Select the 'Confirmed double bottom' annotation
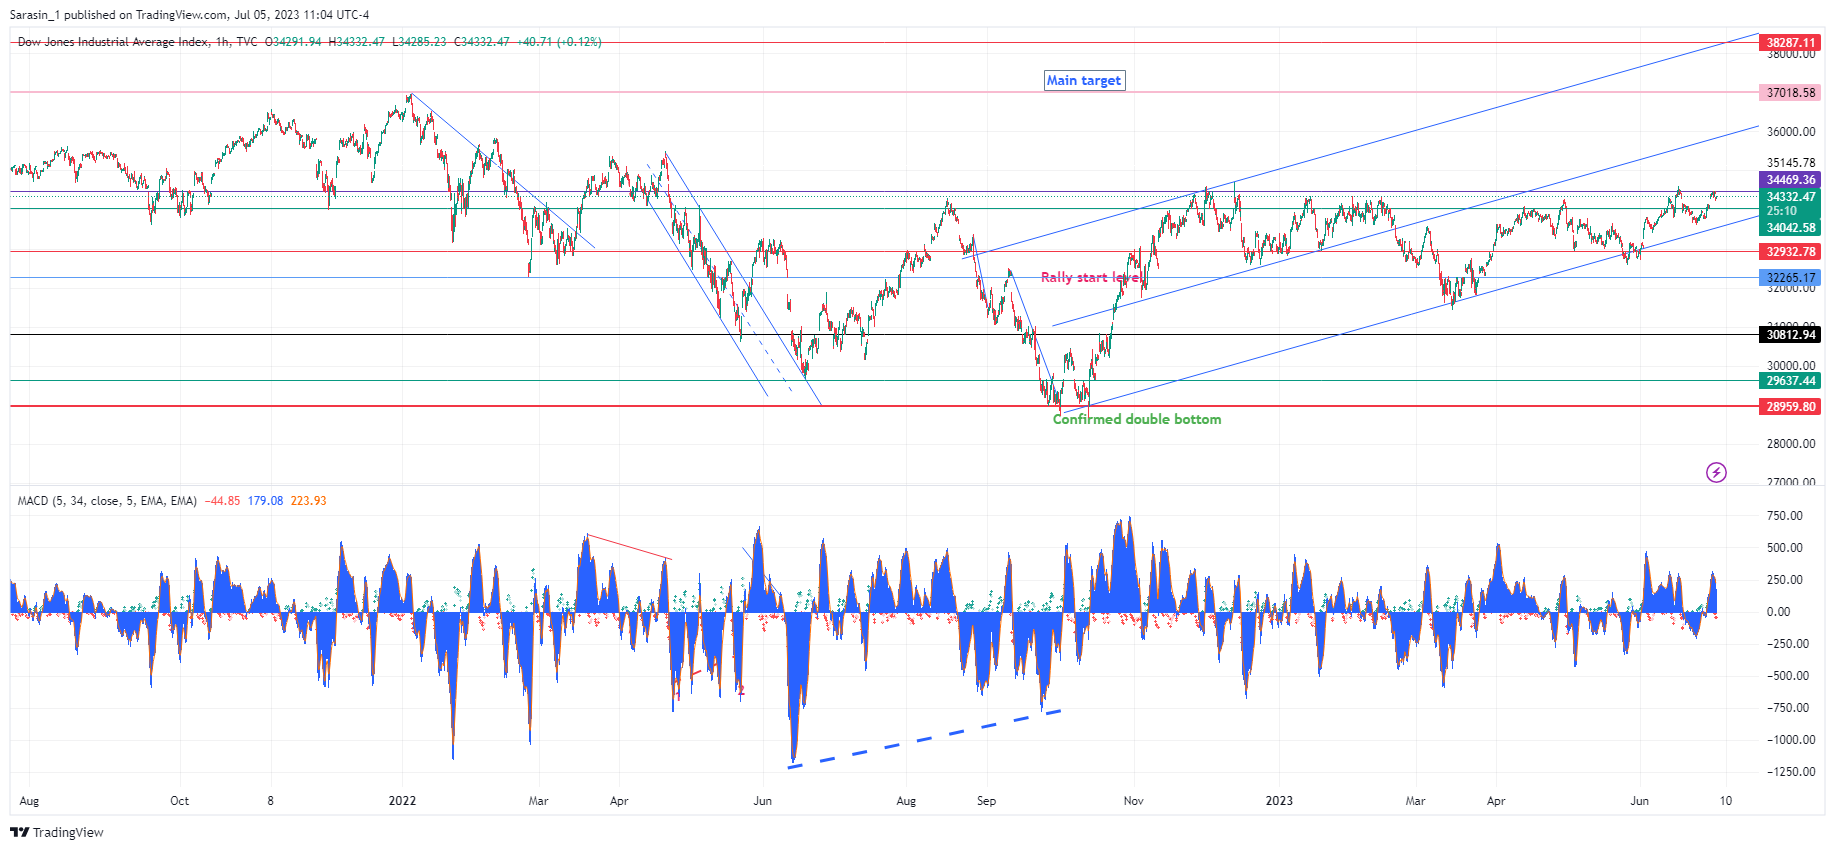 click(1137, 419)
